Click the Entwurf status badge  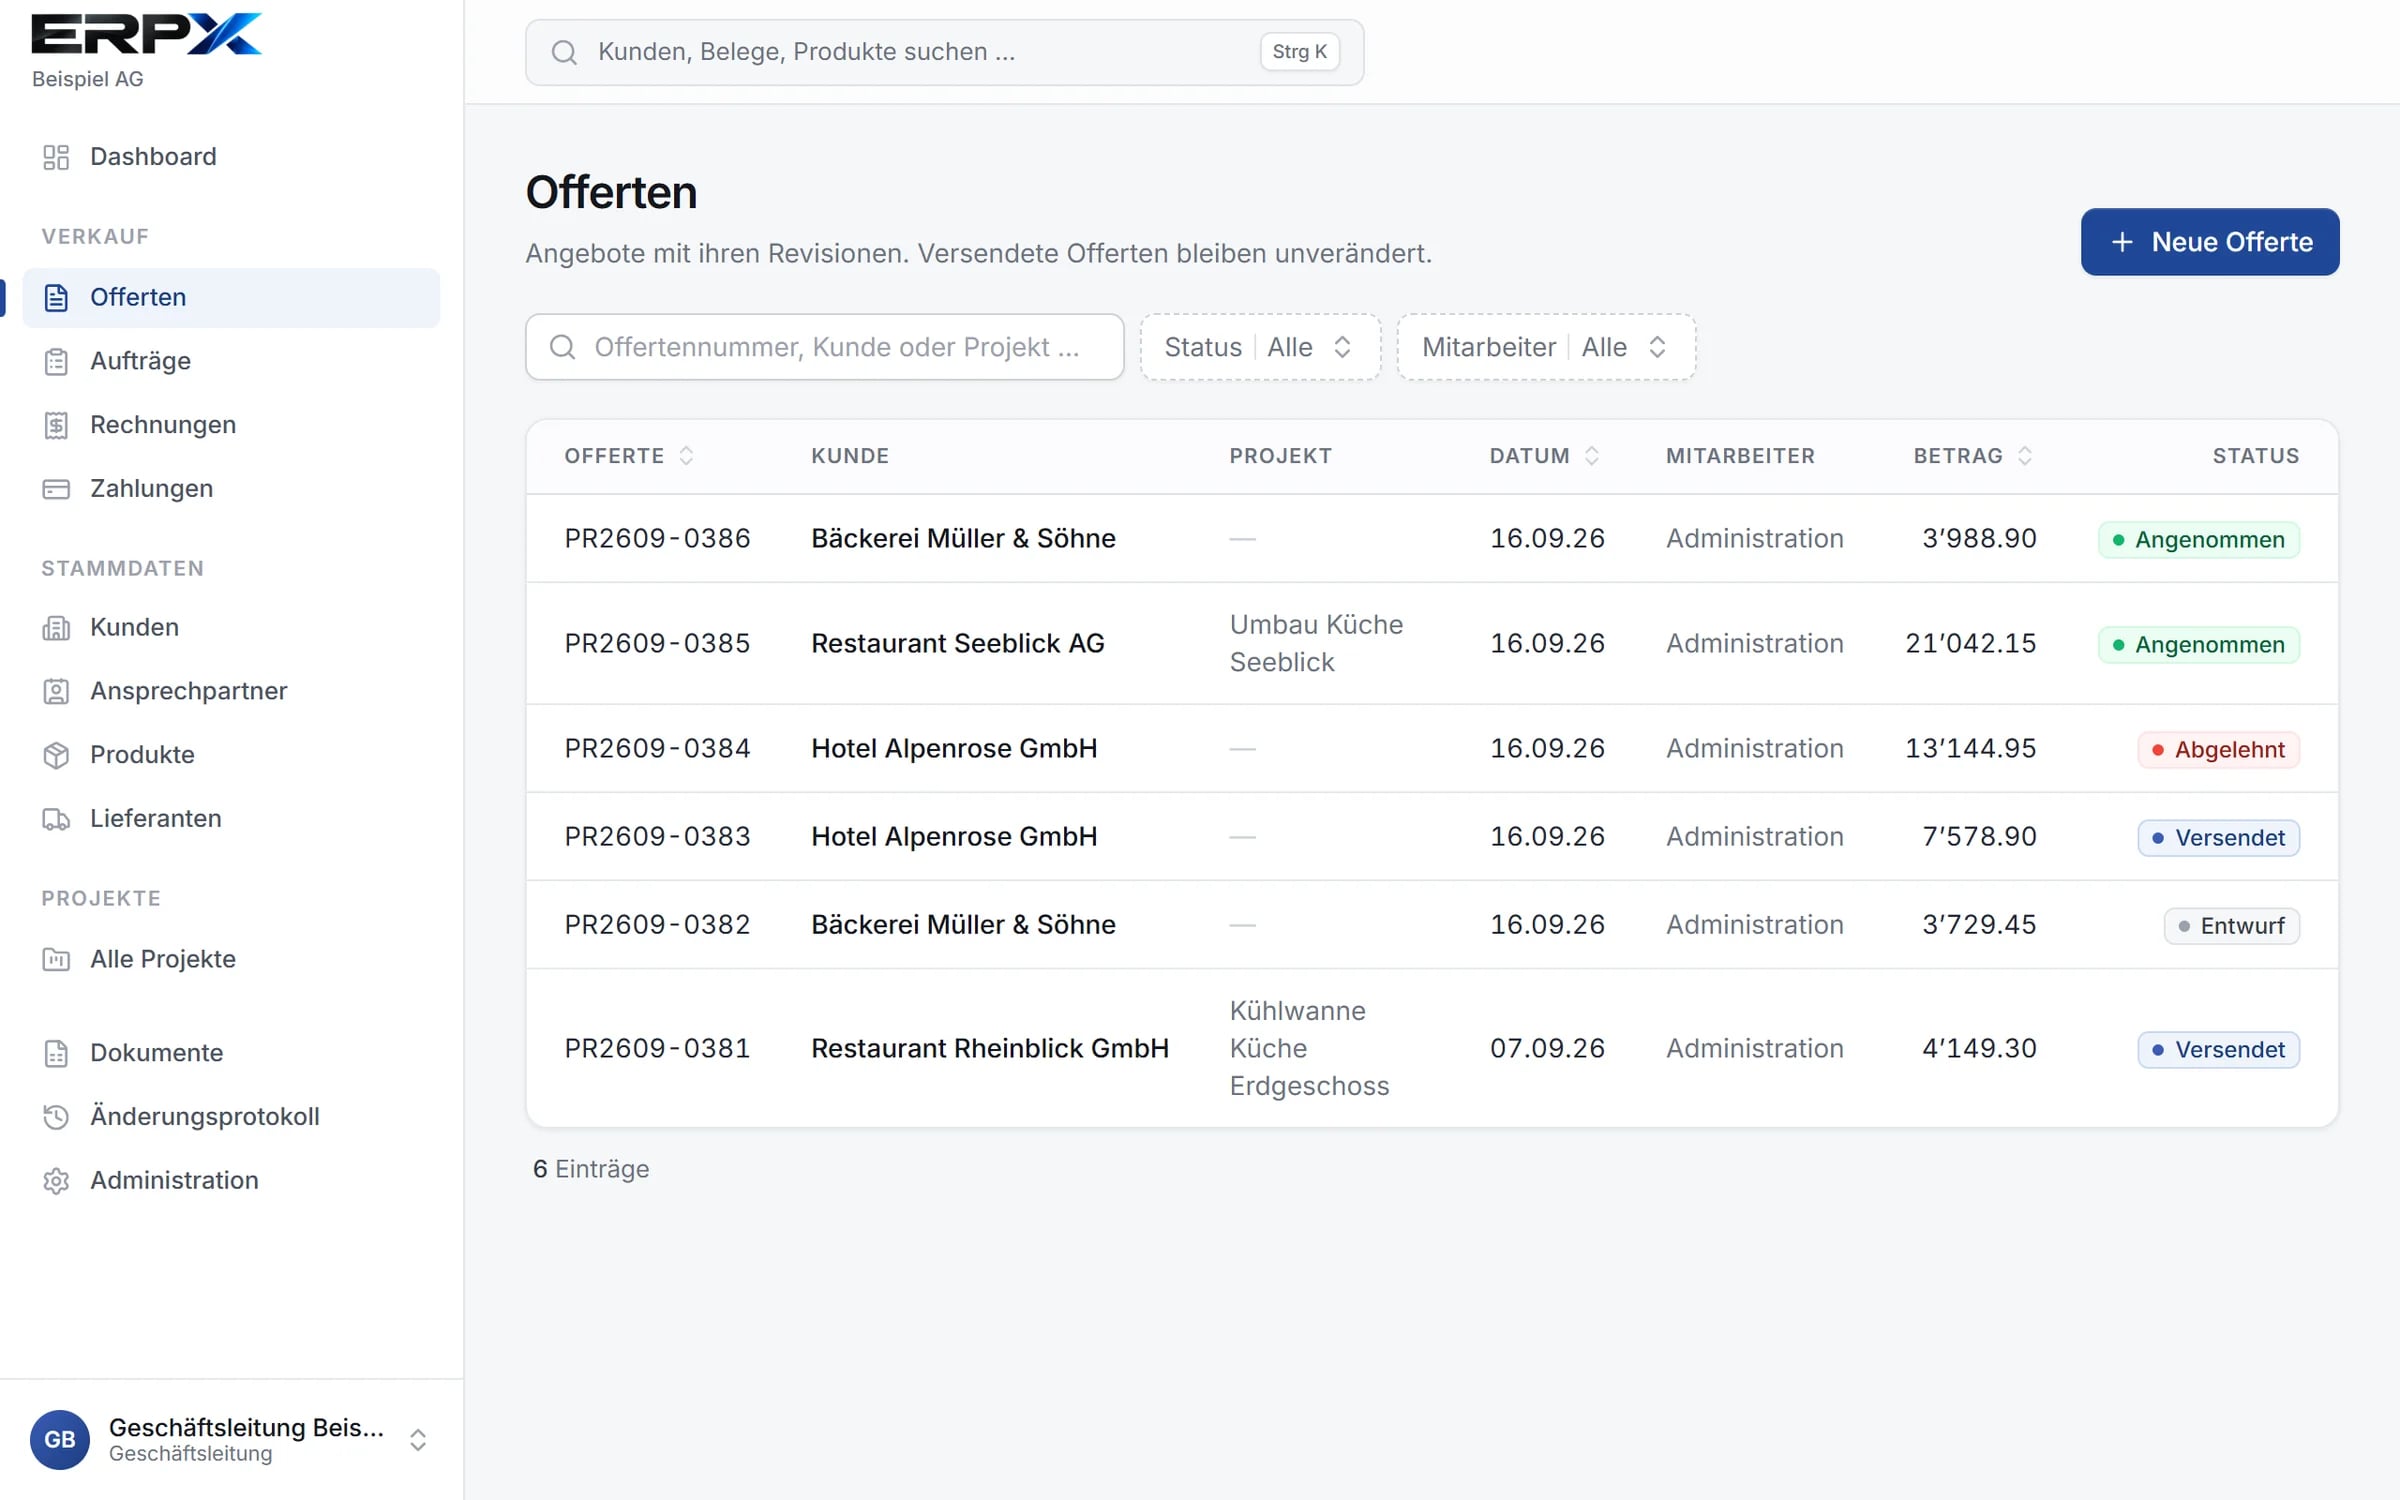click(x=2231, y=926)
